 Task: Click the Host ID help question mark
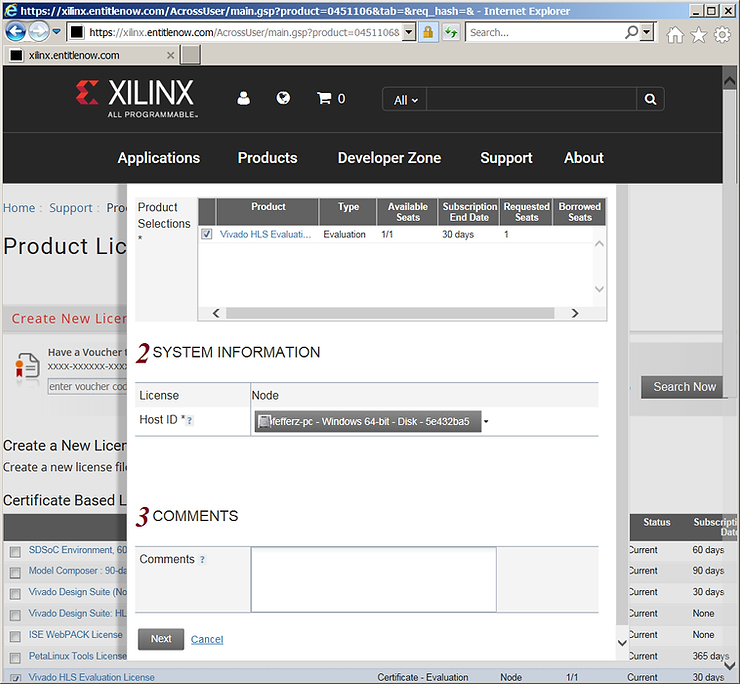click(190, 421)
